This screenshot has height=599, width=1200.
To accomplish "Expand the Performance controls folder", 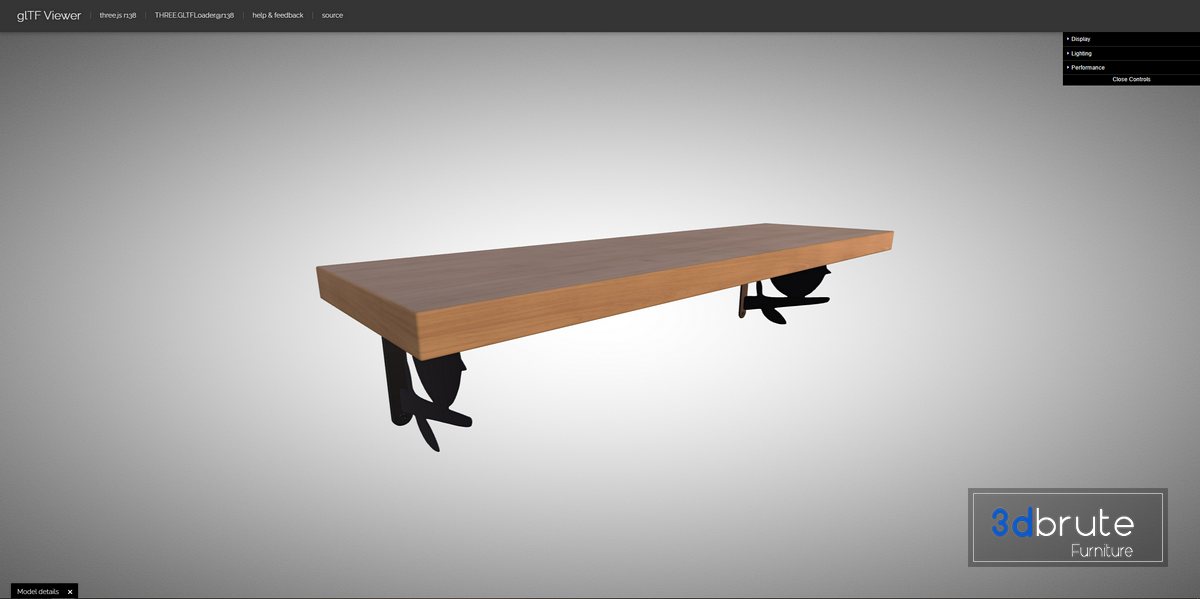I will pos(1088,67).
